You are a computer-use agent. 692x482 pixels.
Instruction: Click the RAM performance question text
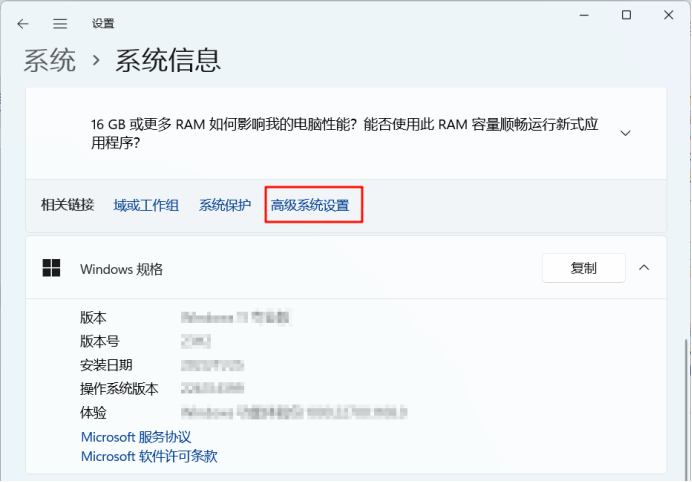click(345, 133)
